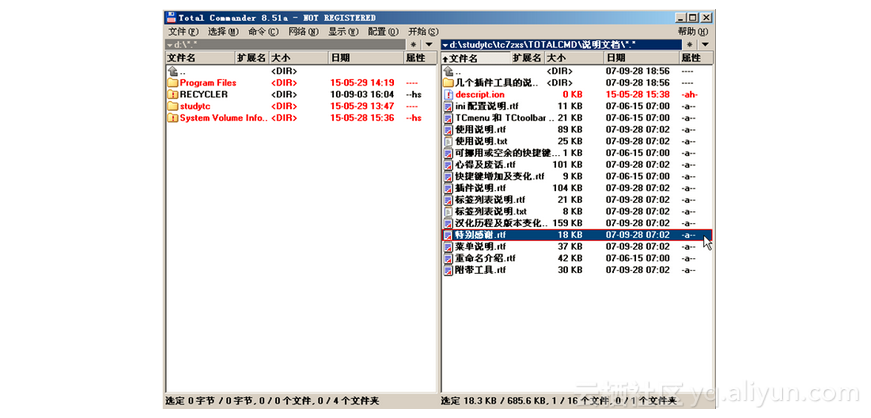871x418 pixels.
Task: Click the file icon of ini 配置说明.rtf
Action: coord(448,106)
